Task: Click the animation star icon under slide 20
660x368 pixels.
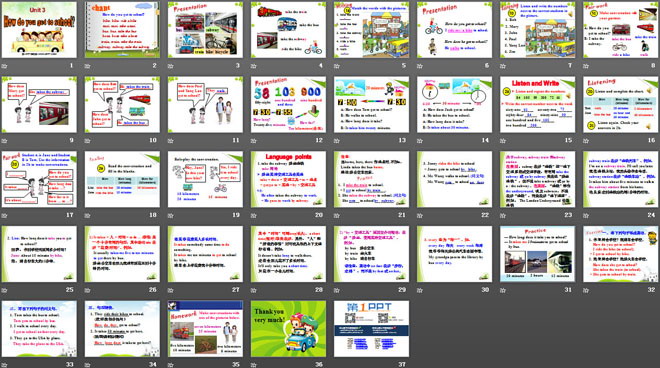Action: pos(253,216)
